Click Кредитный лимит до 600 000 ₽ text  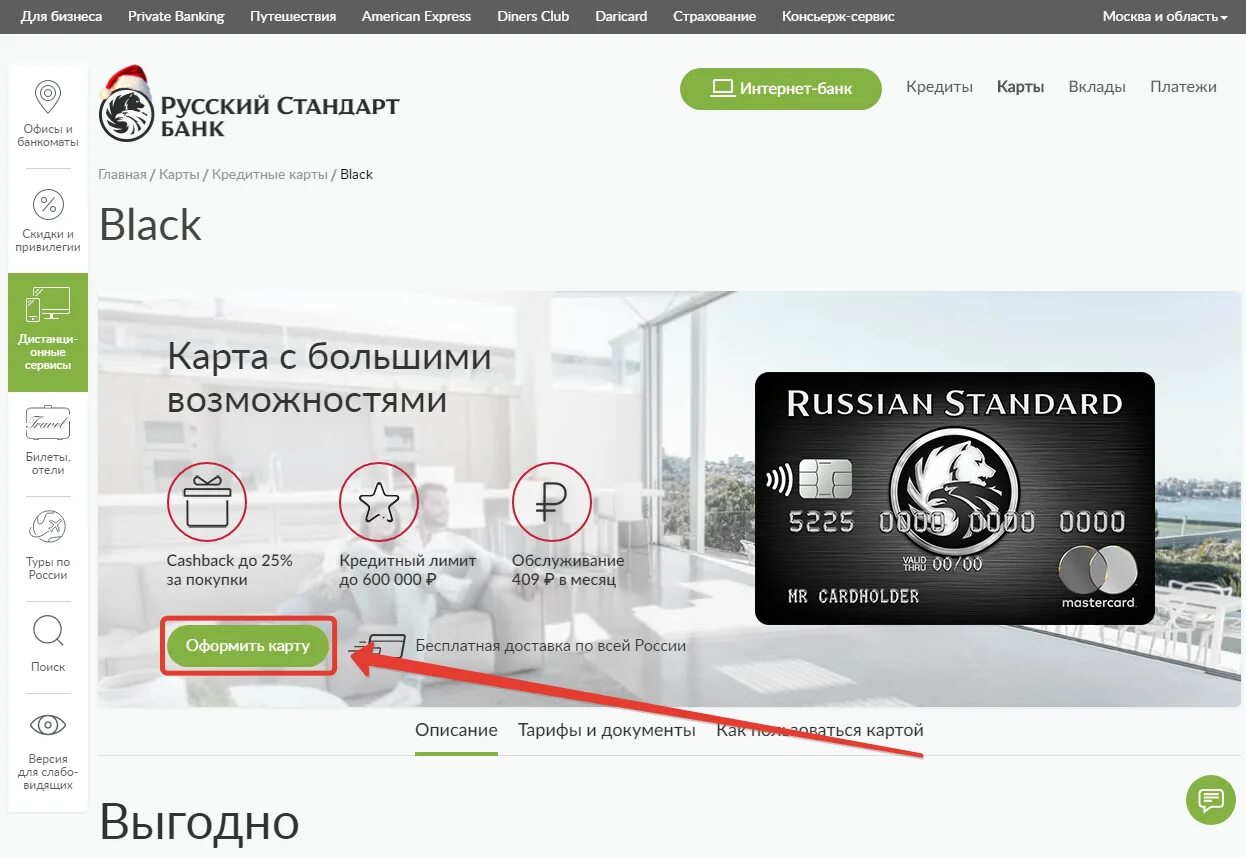tap(408, 570)
